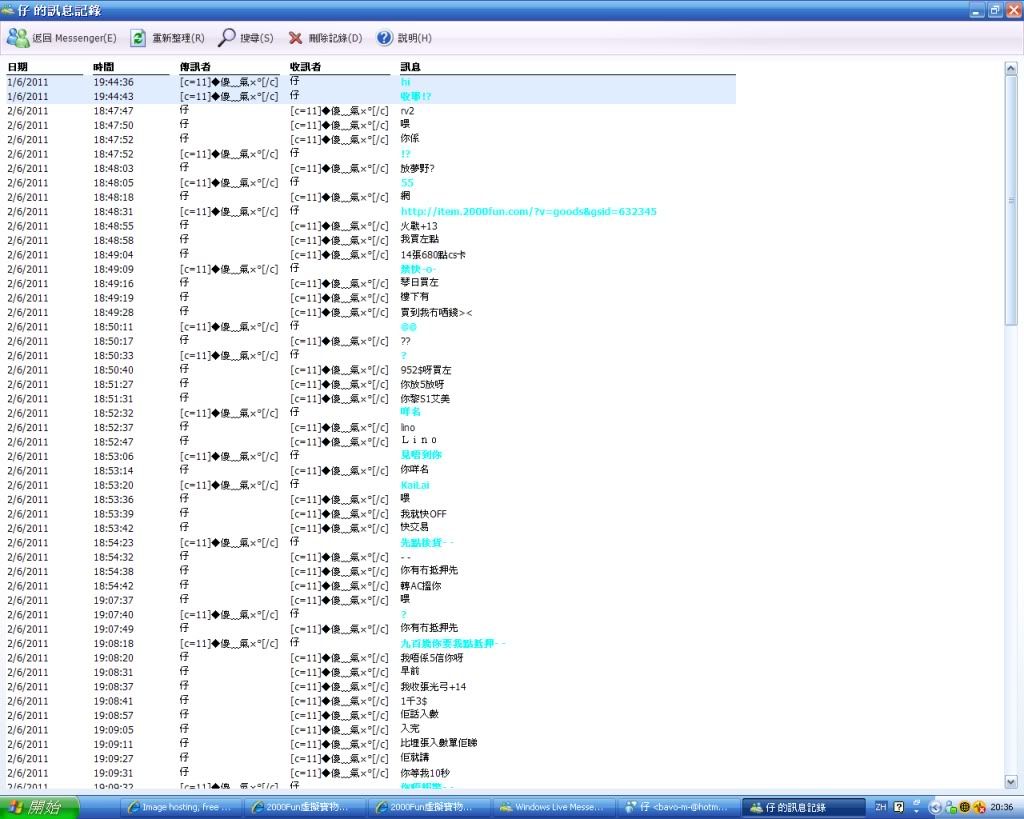Sort records by the 日期 column header
Viewport: 1024px width, 819px height.
[18, 67]
